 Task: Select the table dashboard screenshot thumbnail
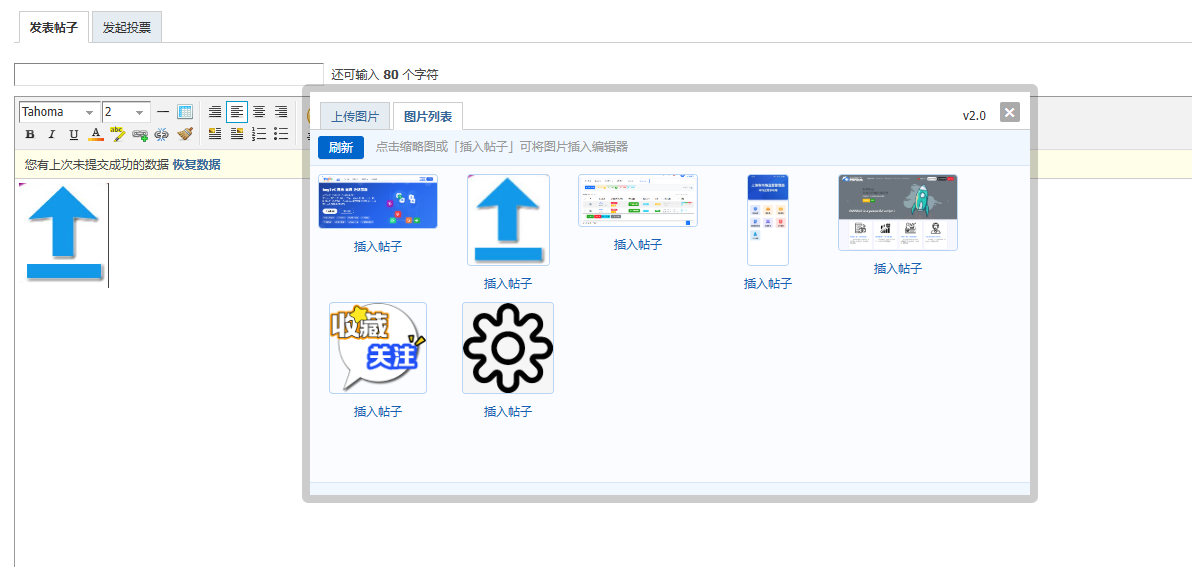[x=638, y=201]
